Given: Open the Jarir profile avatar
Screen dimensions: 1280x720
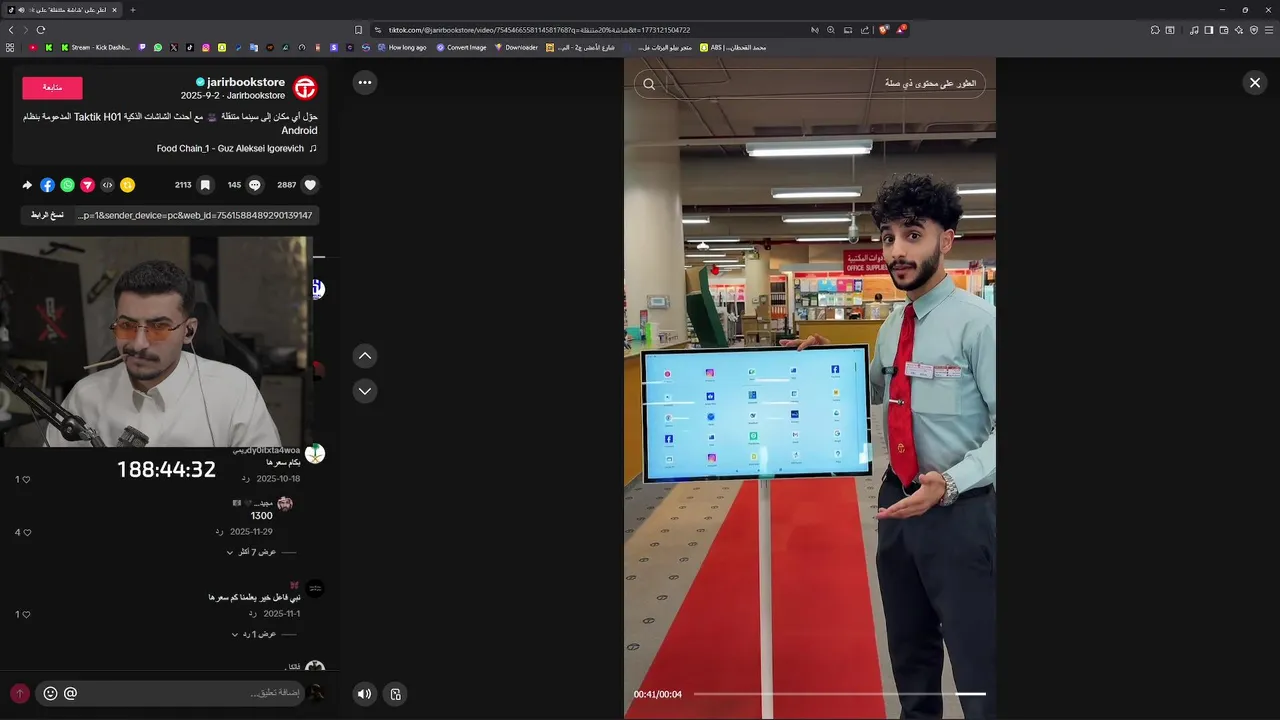Looking at the screenshot, I should (305, 88).
